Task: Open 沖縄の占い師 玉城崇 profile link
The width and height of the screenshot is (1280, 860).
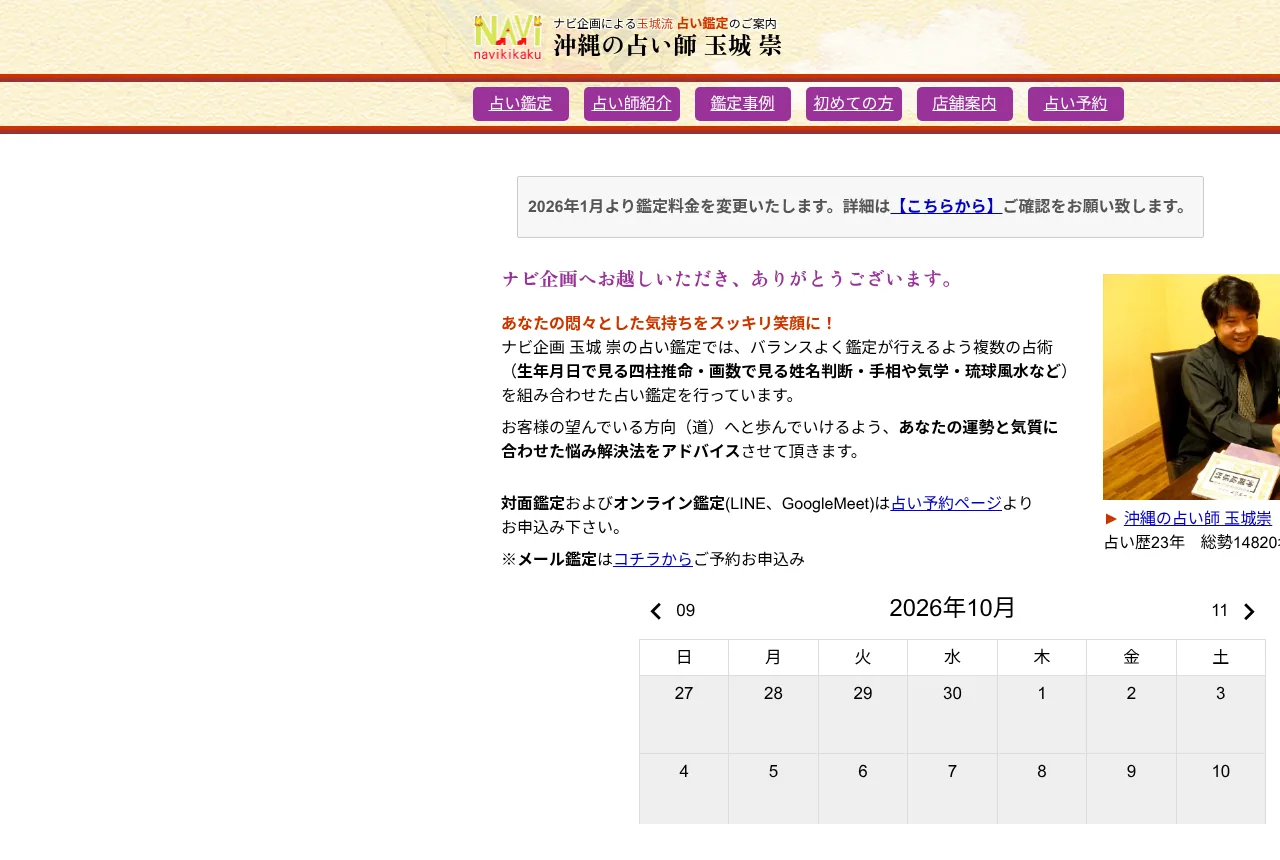Action: point(1198,518)
